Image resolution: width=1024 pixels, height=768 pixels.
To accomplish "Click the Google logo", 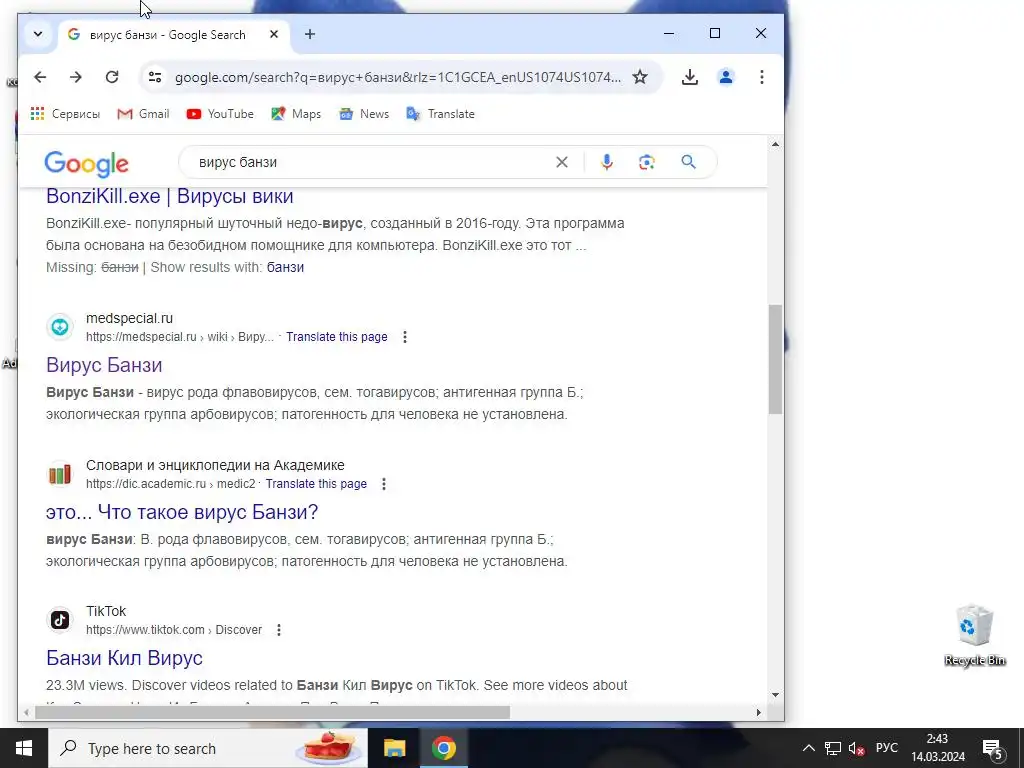I will pyautogui.click(x=86, y=163).
